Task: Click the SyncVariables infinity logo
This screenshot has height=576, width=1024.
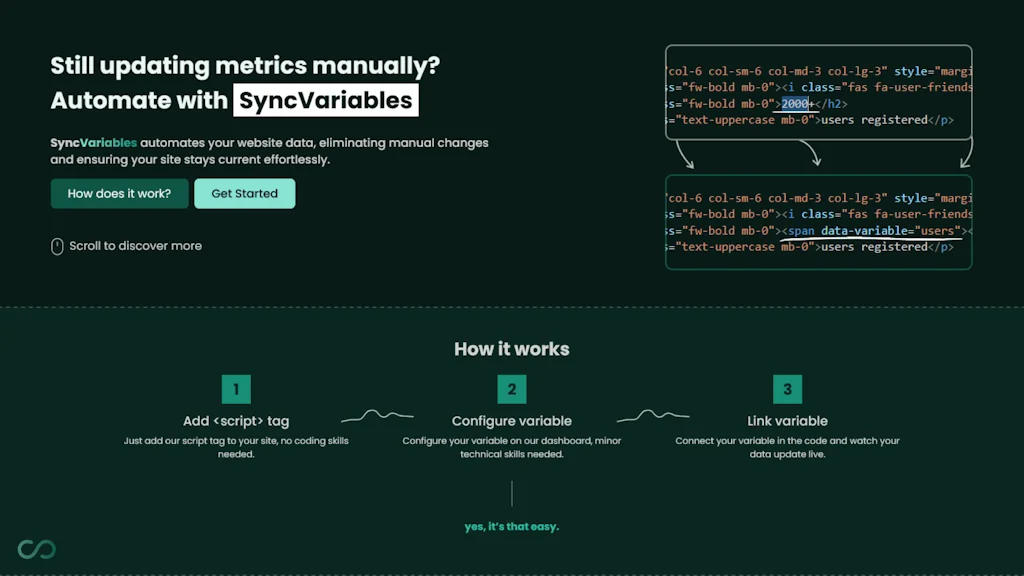Action: point(37,548)
